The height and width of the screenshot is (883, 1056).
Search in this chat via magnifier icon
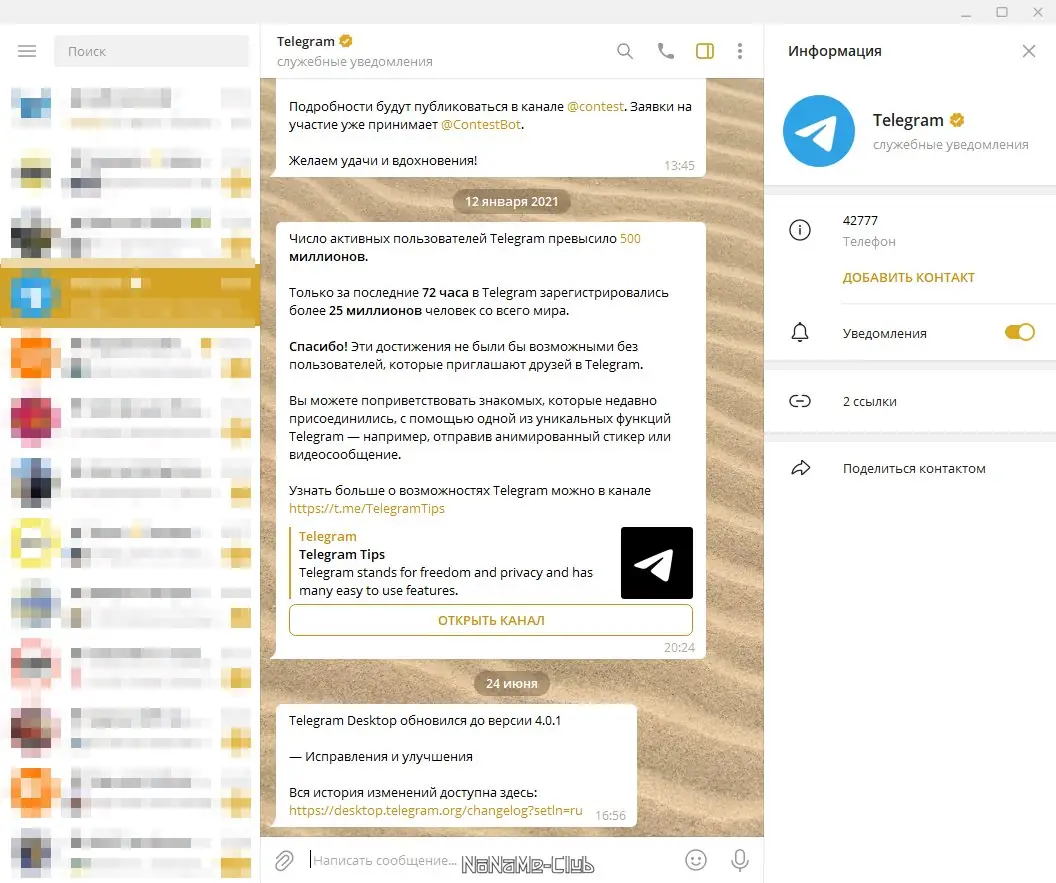tap(625, 51)
